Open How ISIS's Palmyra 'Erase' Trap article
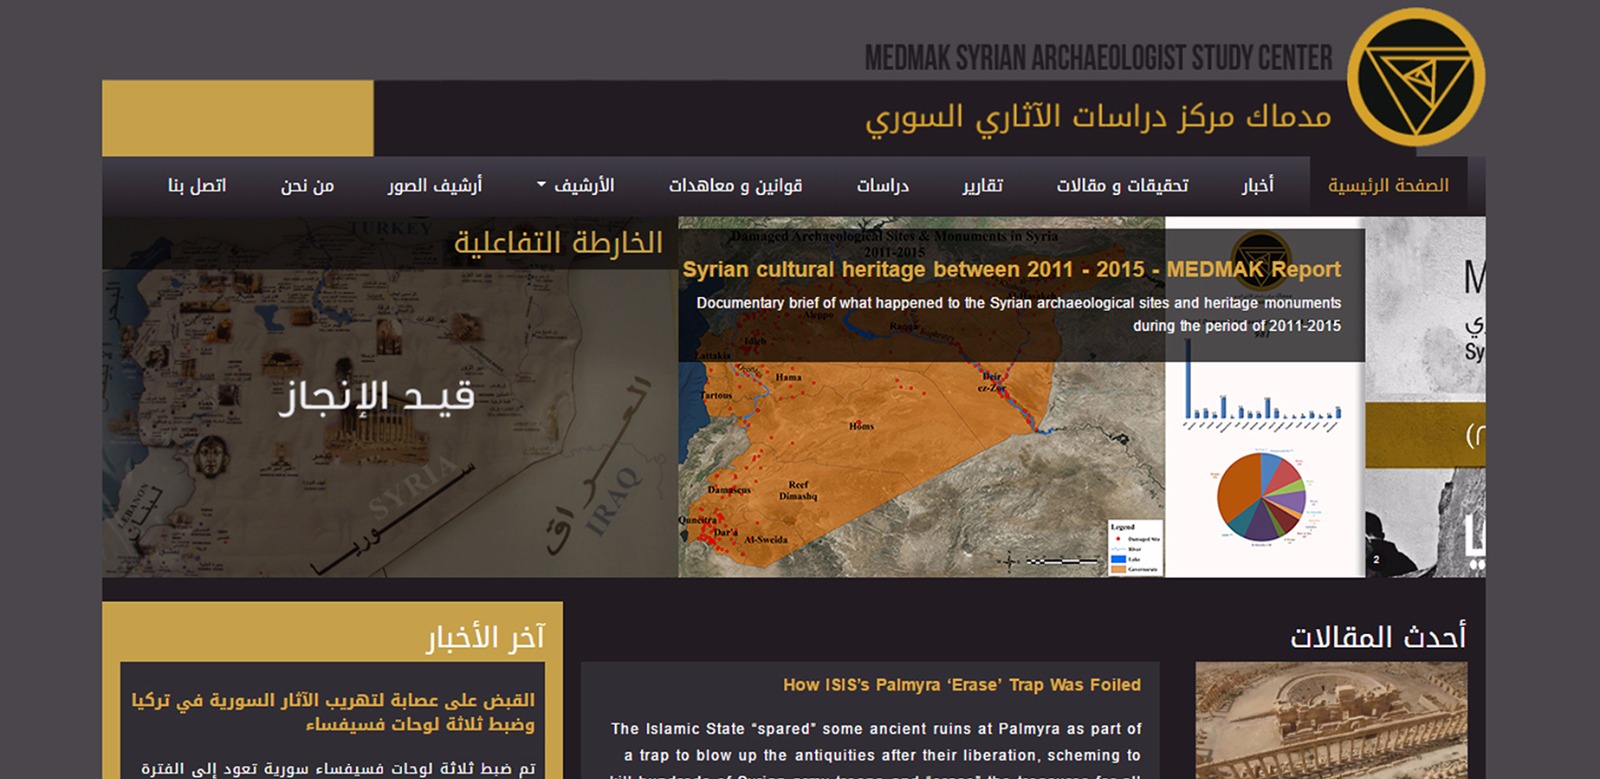 click(x=962, y=685)
